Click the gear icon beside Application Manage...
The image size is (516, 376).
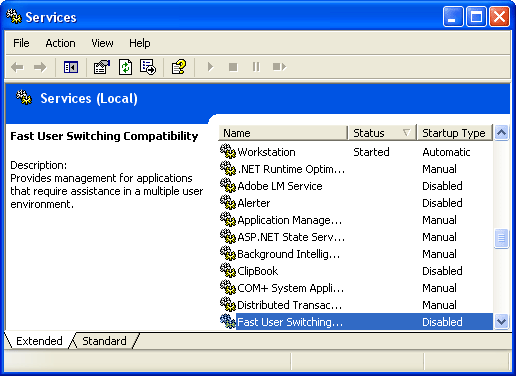click(228, 219)
